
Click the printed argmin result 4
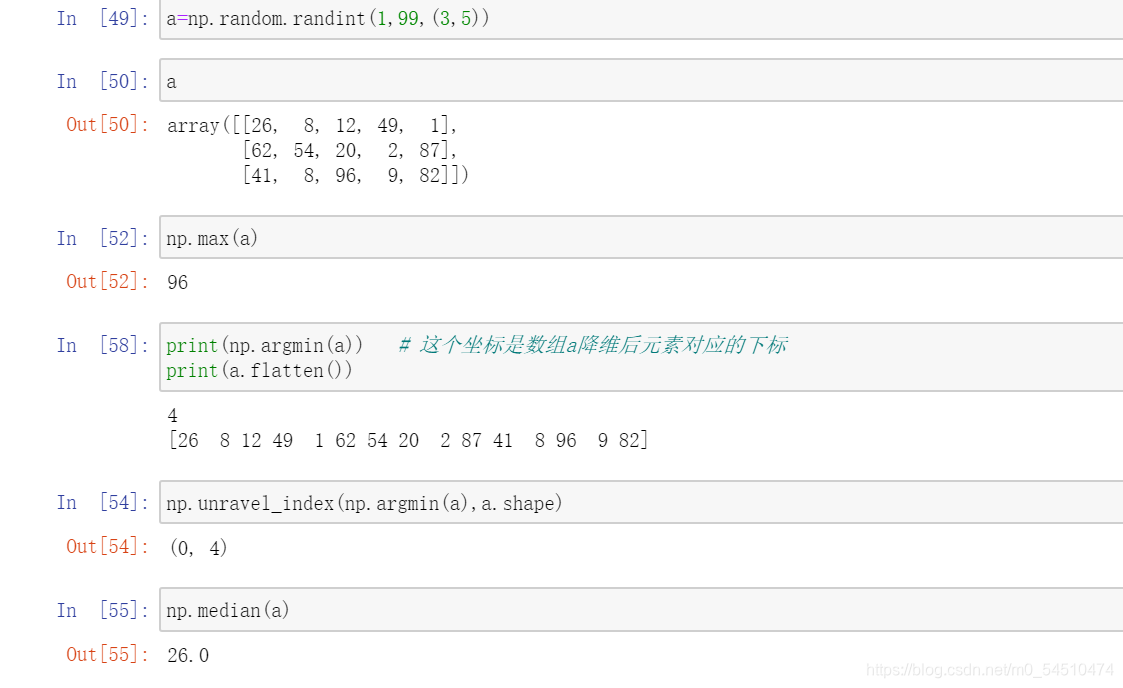pyautogui.click(x=173, y=415)
